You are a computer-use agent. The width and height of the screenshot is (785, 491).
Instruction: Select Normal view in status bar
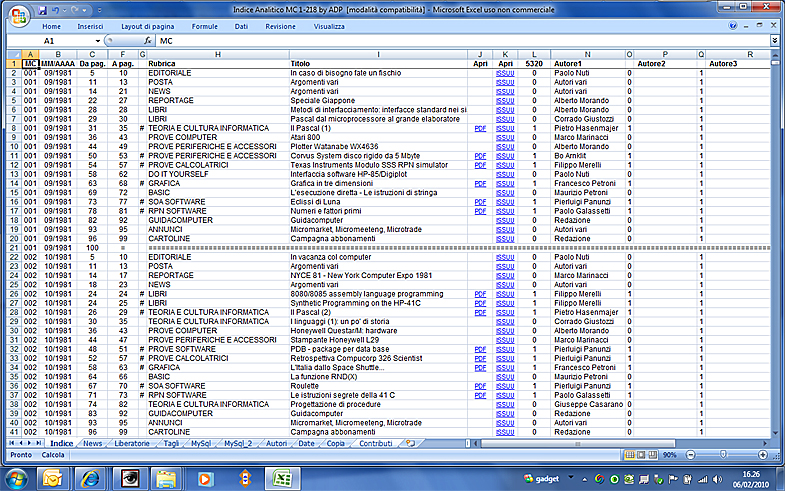click(x=629, y=455)
